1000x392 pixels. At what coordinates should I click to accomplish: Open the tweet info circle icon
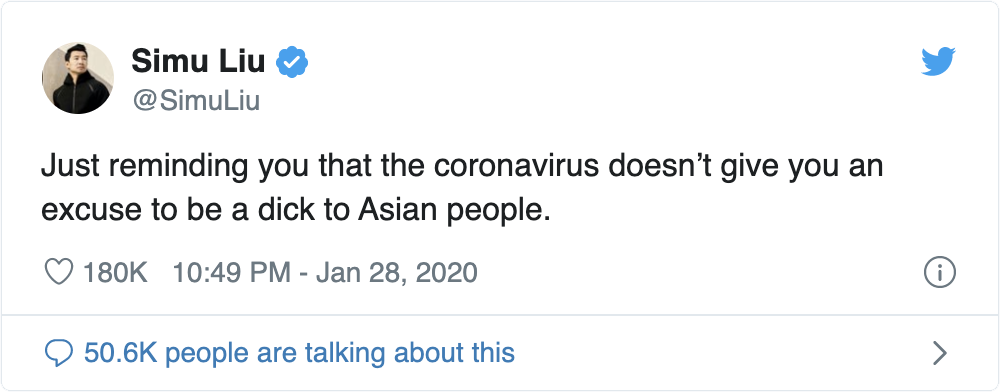tap(939, 273)
